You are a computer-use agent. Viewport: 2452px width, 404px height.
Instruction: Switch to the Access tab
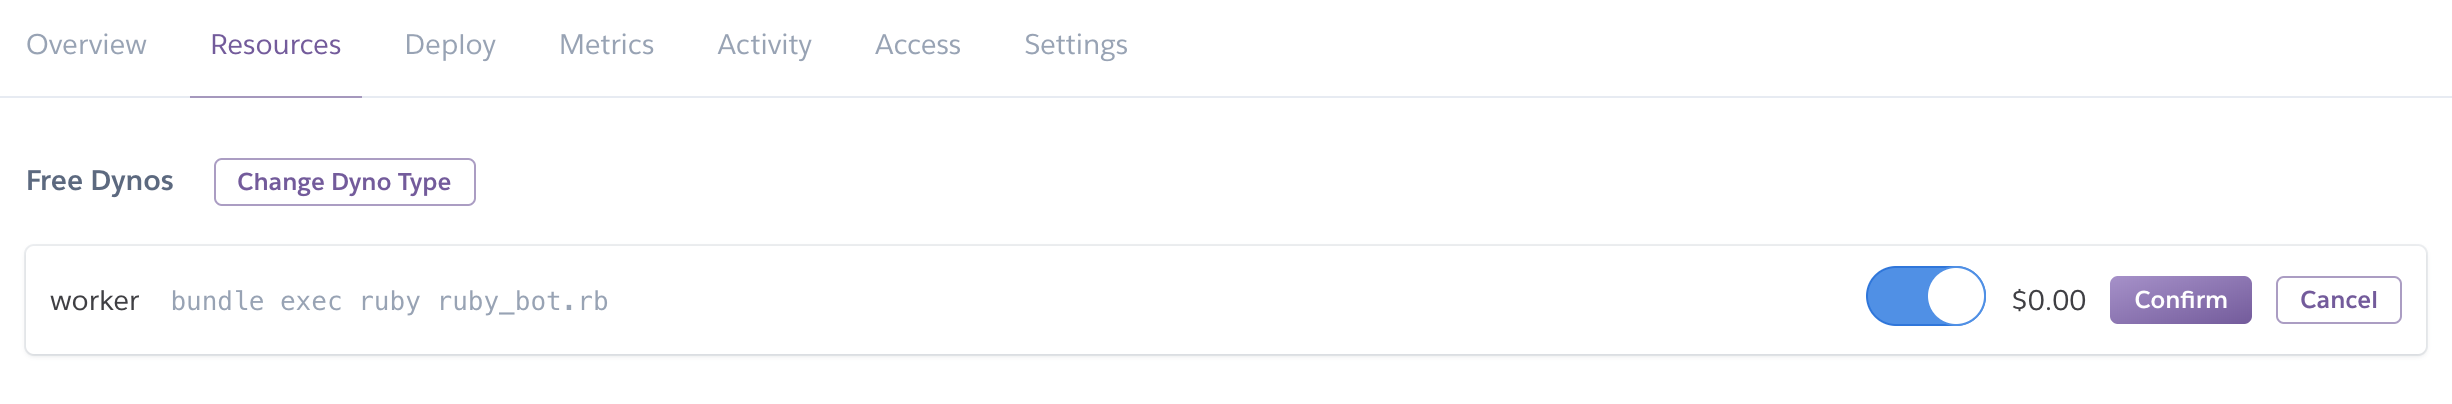pyautogui.click(x=917, y=45)
